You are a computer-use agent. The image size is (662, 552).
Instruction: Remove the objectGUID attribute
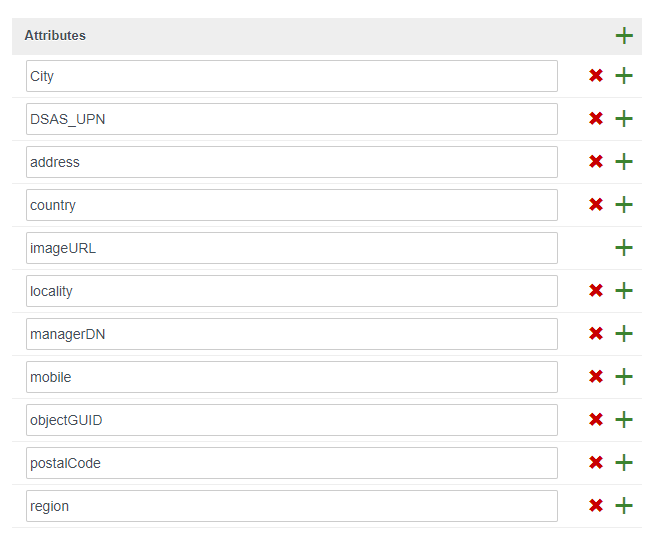pos(596,420)
